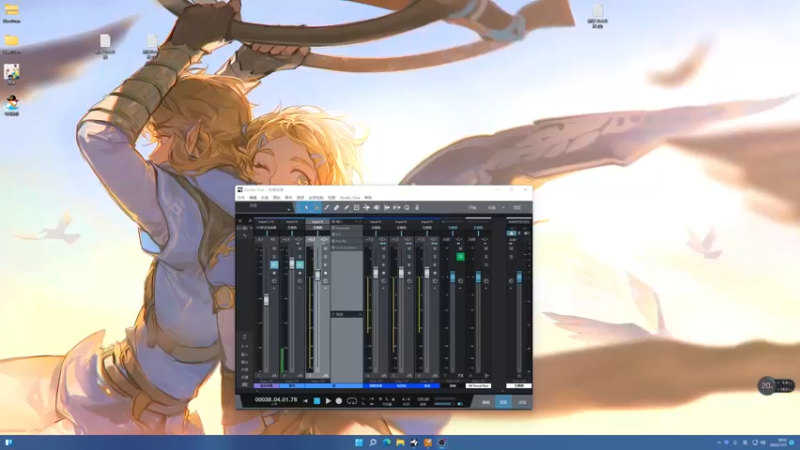The image size is (800, 450).
Task: Click the magnifier Q icon in toolbar
Action: 407,208
